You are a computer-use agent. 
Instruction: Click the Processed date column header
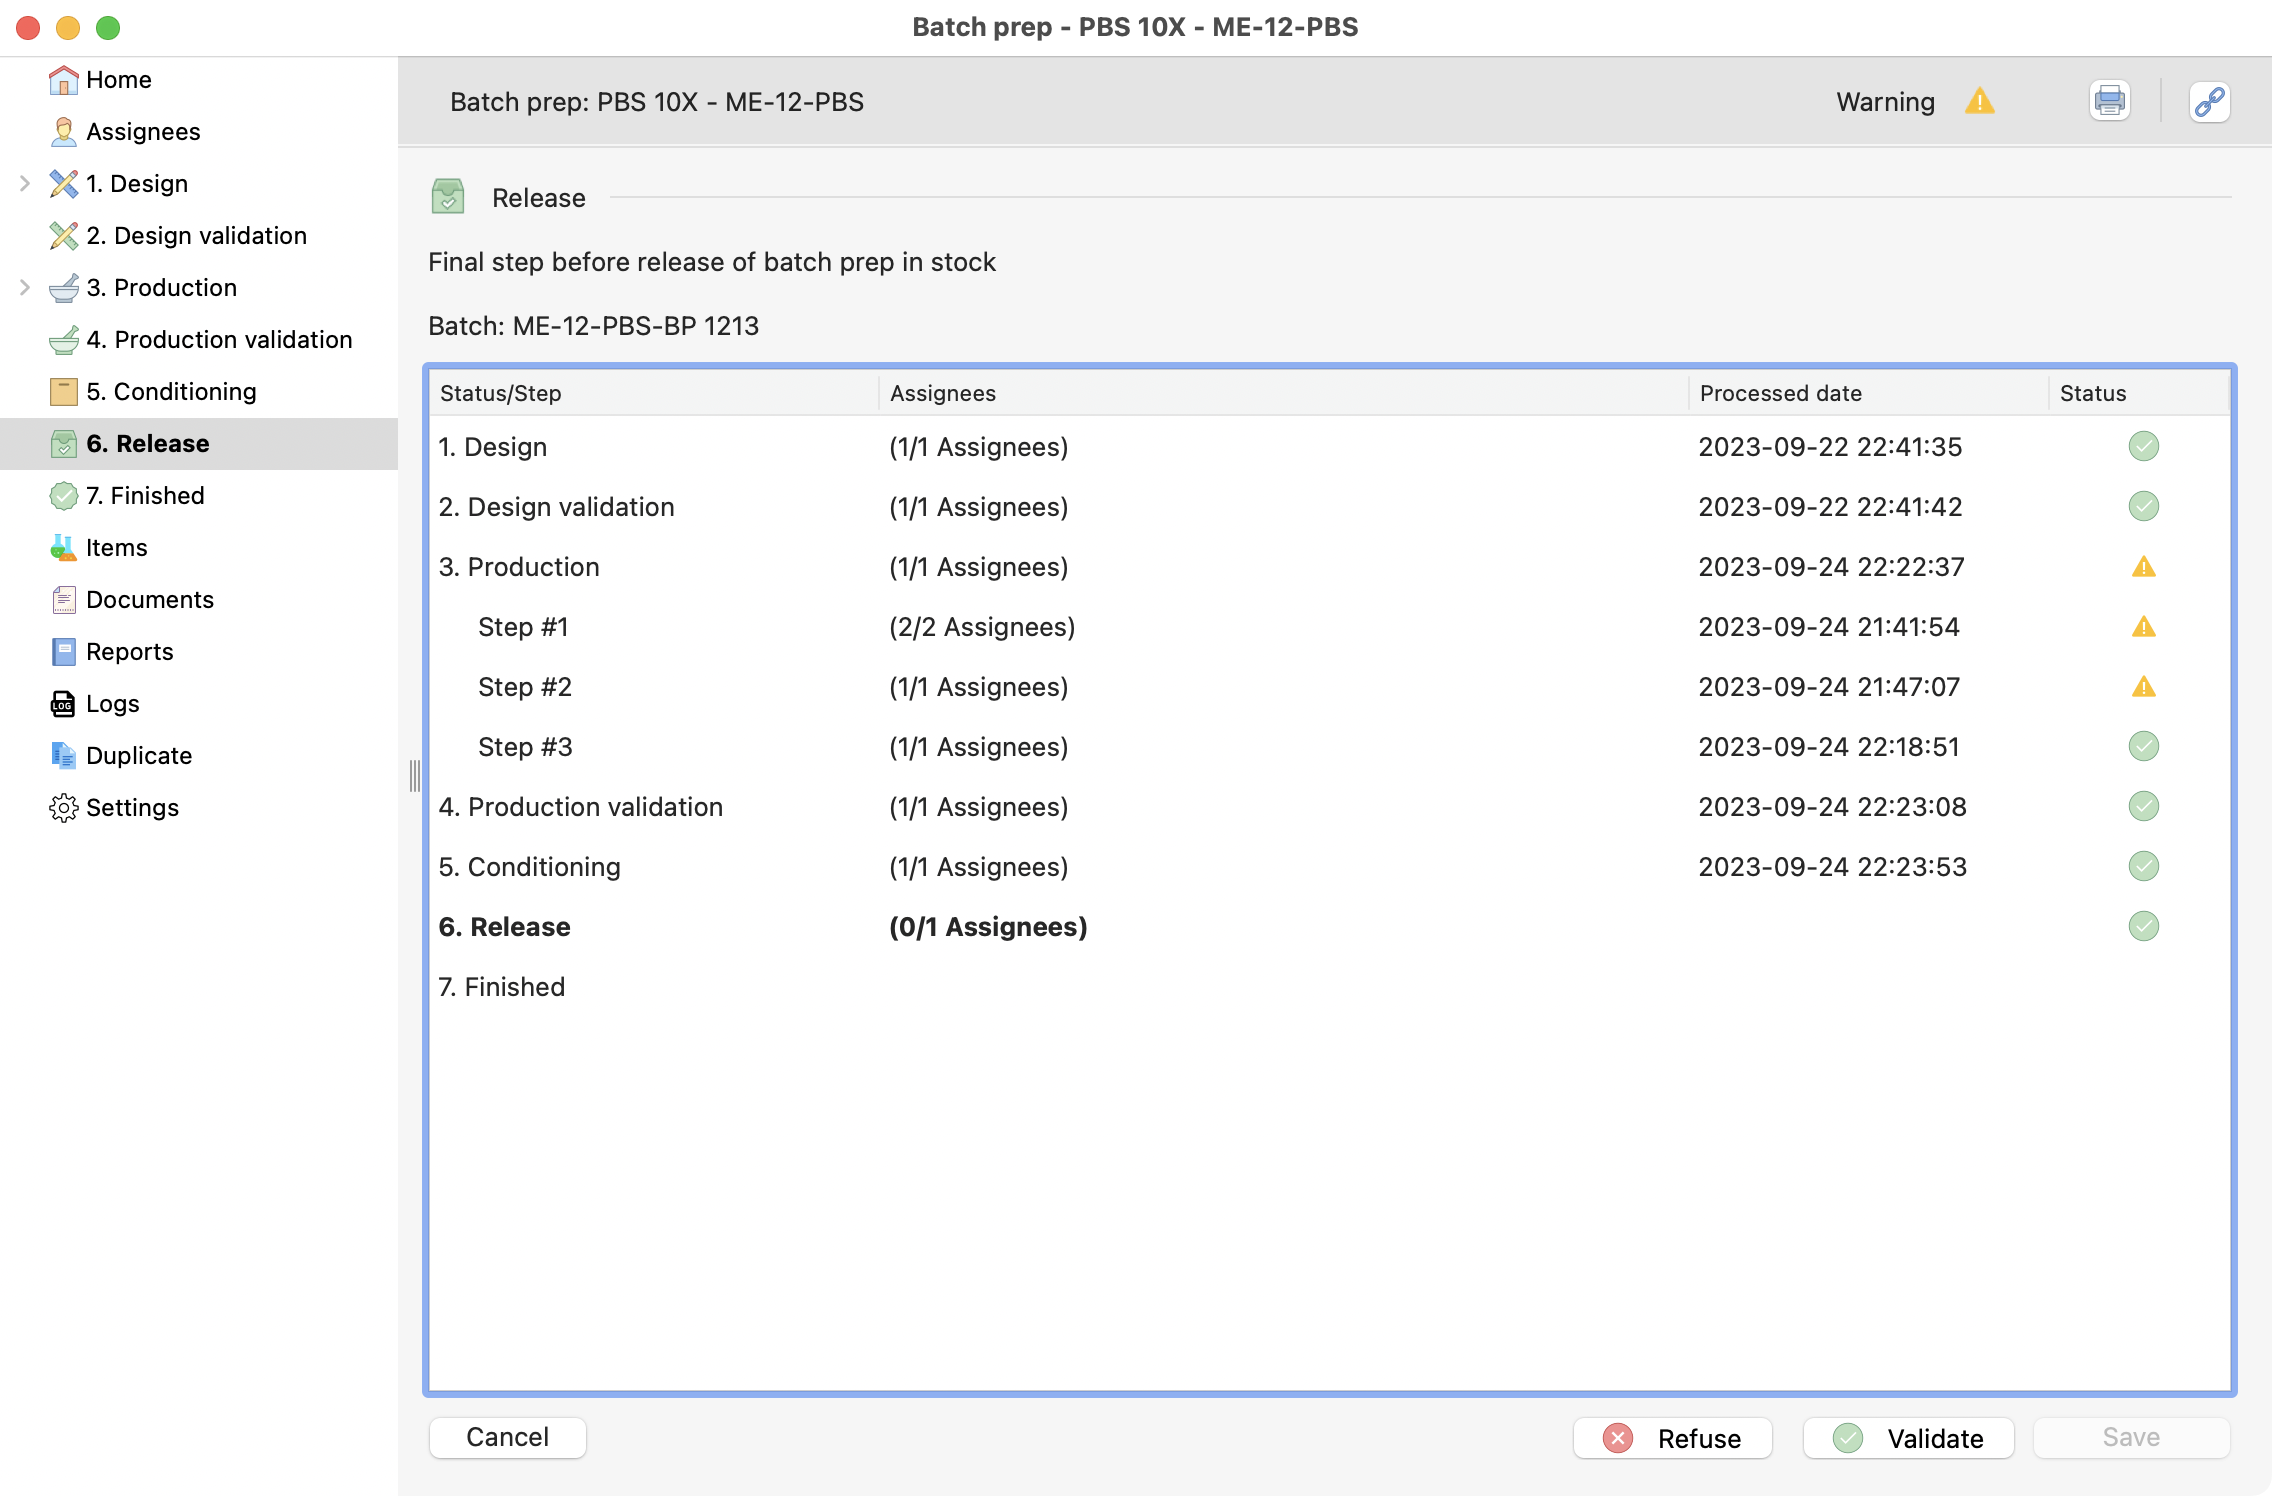pyautogui.click(x=1869, y=393)
